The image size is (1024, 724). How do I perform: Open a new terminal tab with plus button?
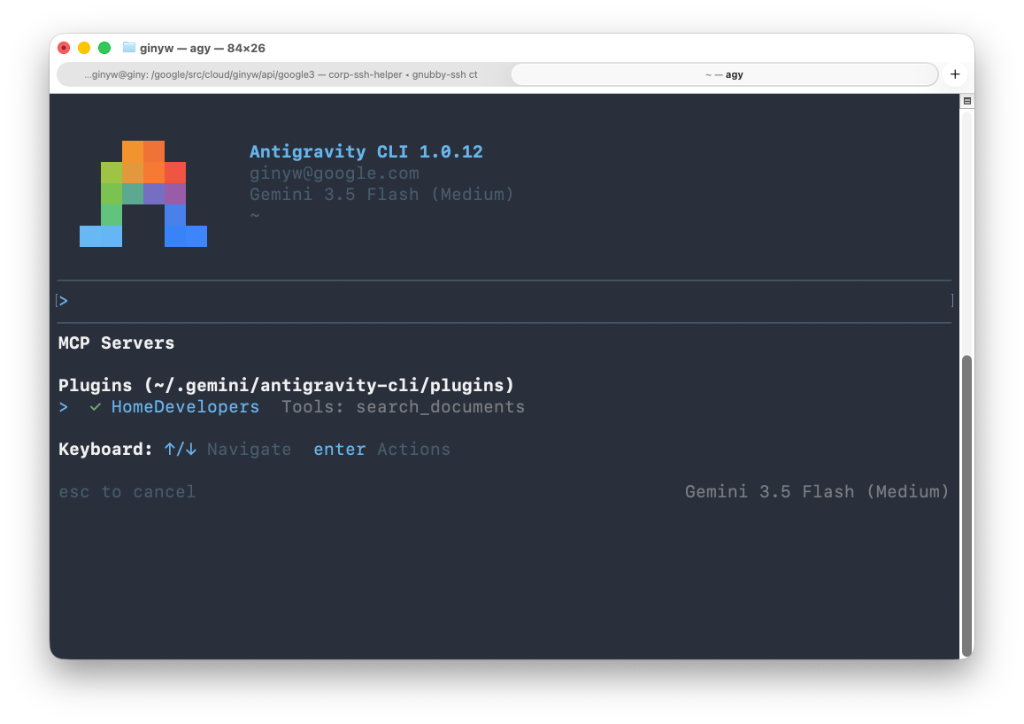[954, 74]
